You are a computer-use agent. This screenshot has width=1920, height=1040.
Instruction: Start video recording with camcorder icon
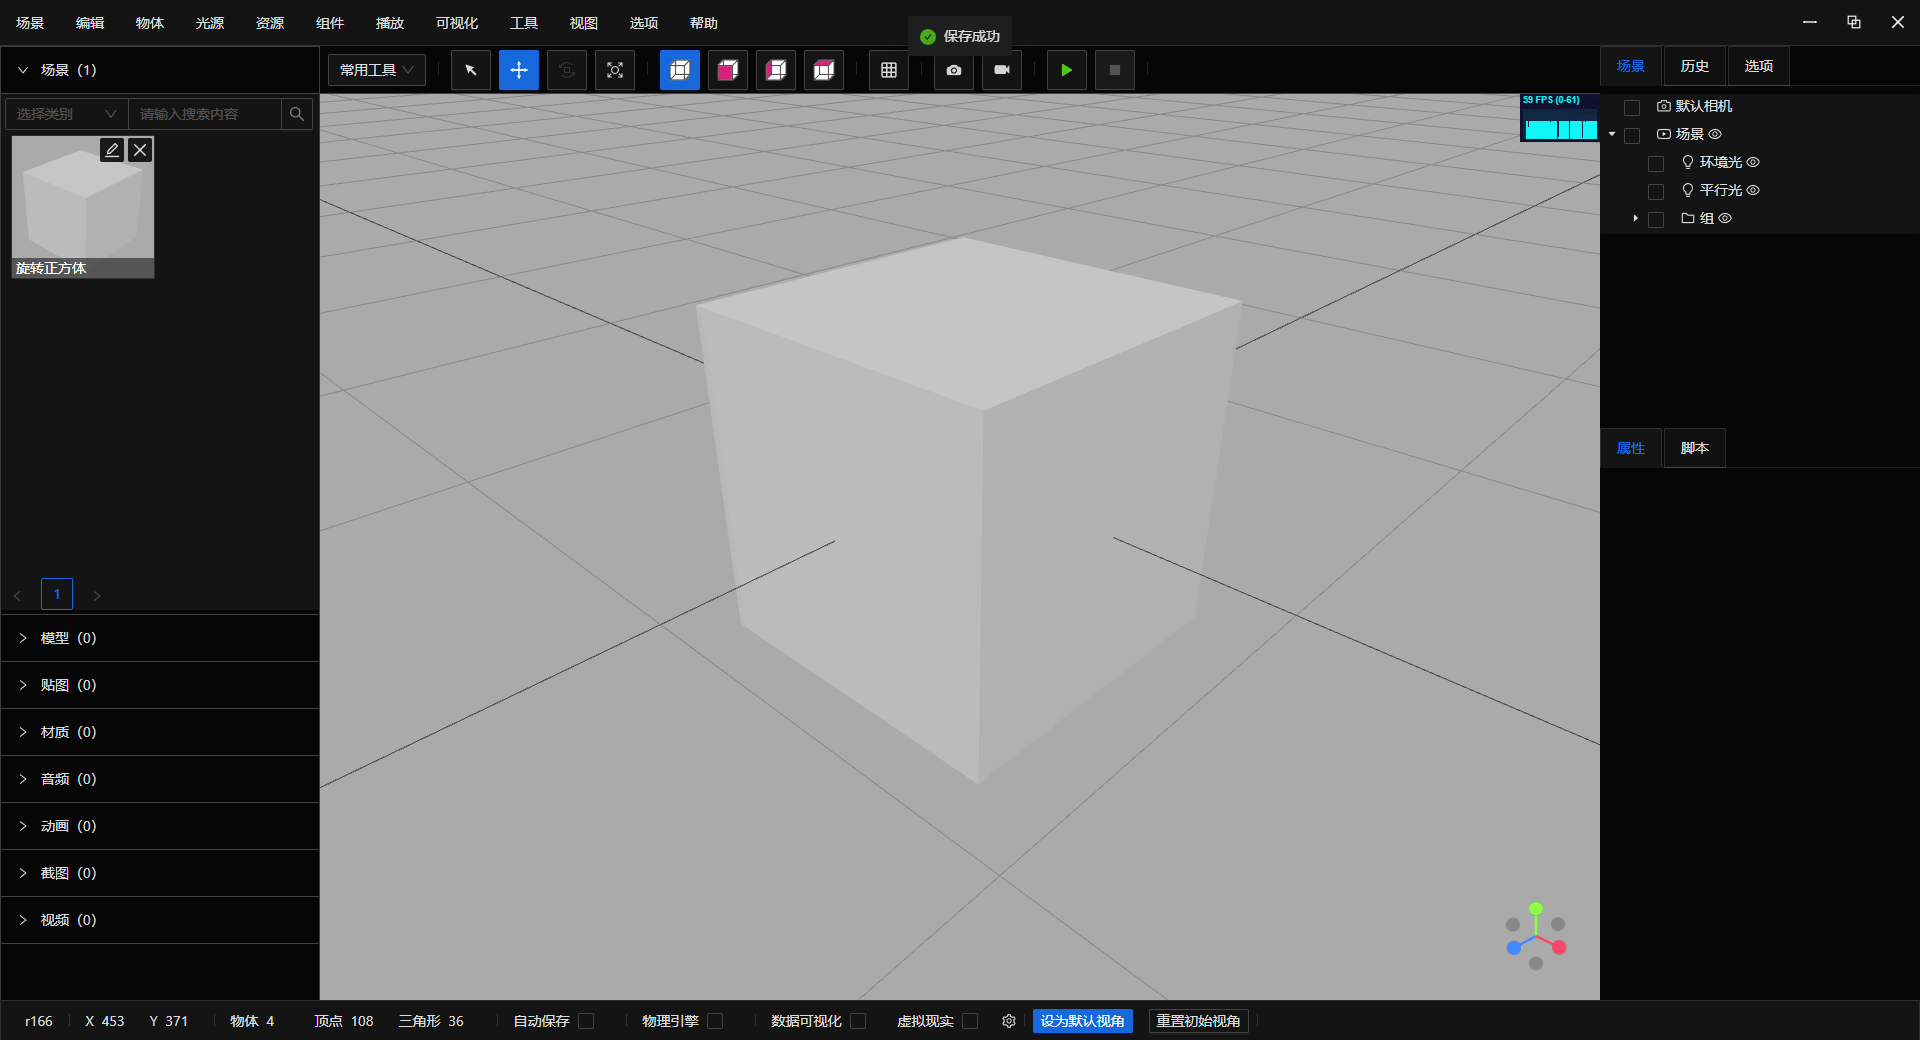click(1002, 70)
